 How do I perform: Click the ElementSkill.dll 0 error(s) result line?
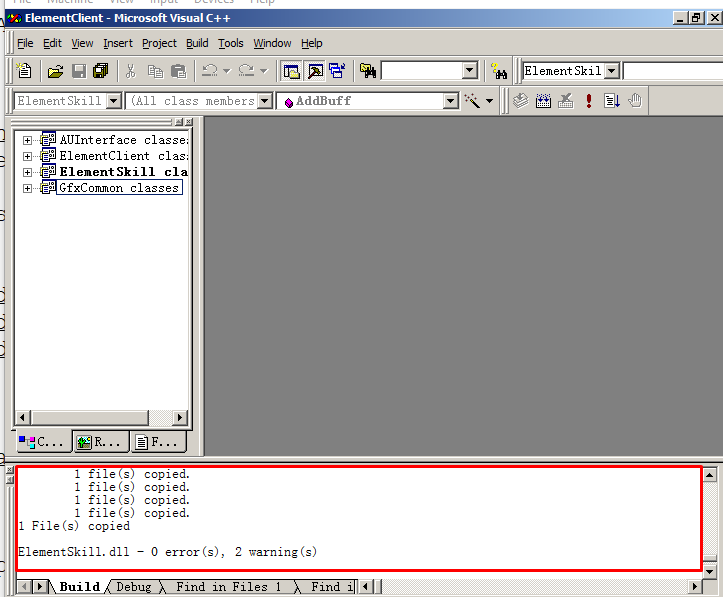(168, 552)
